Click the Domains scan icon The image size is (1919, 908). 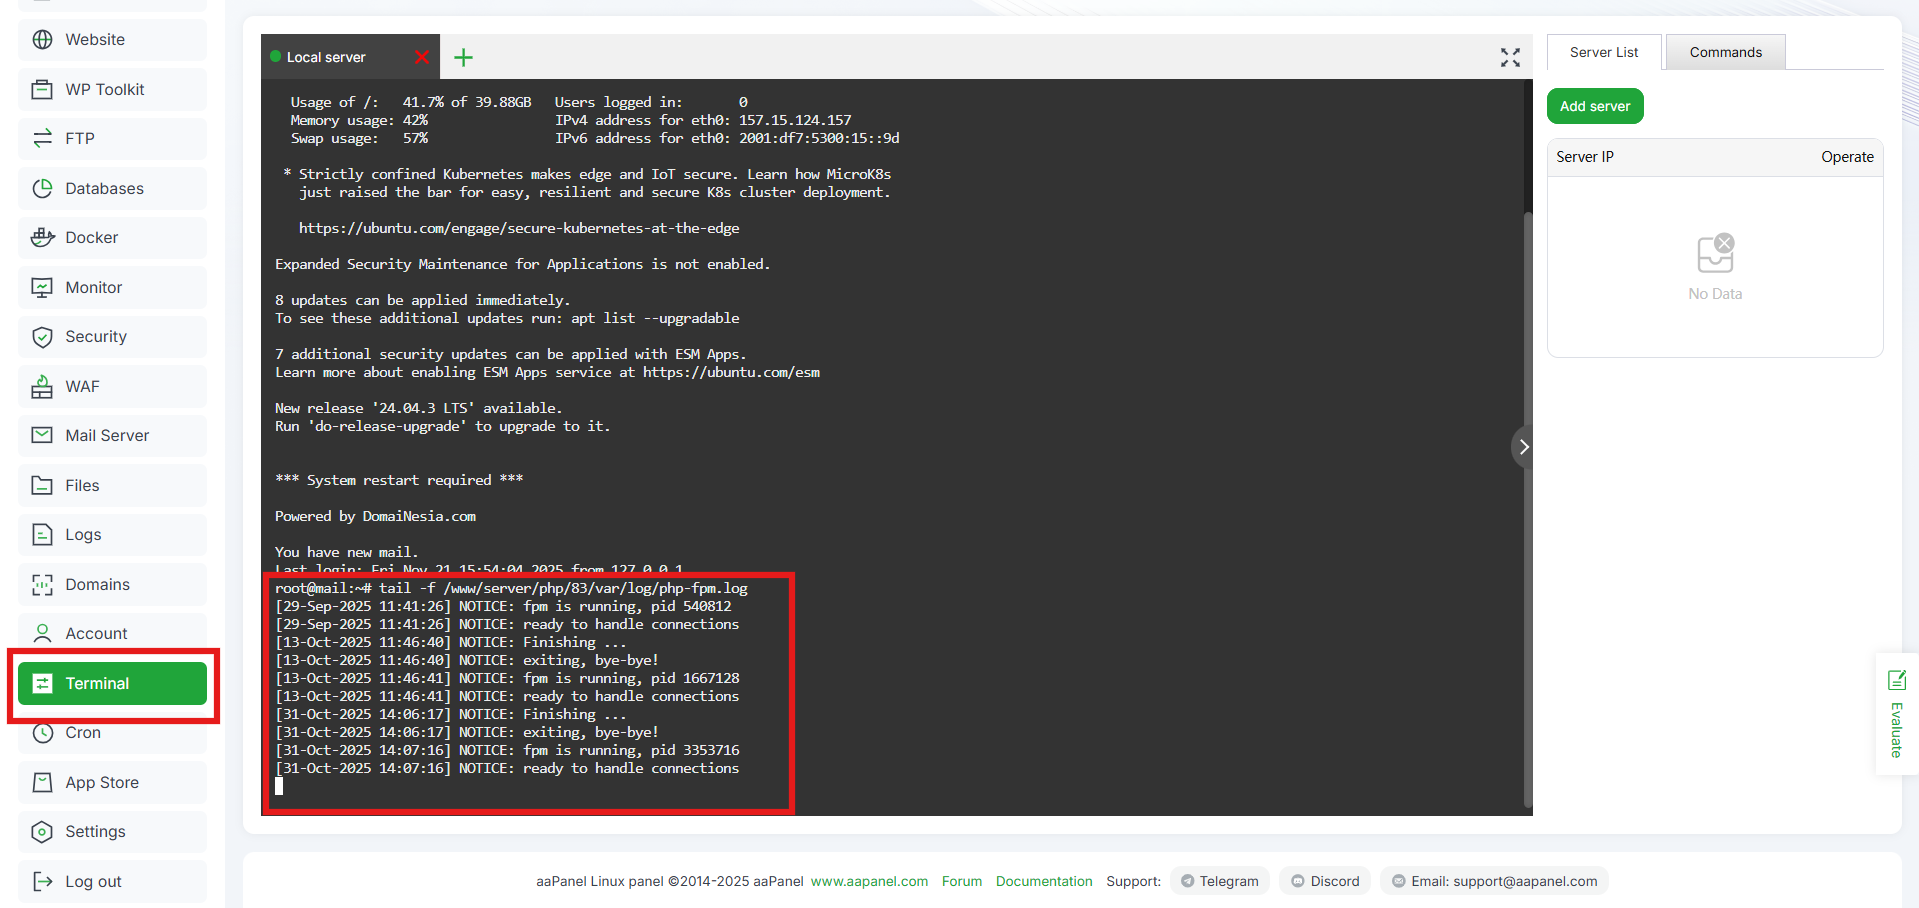click(x=42, y=584)
